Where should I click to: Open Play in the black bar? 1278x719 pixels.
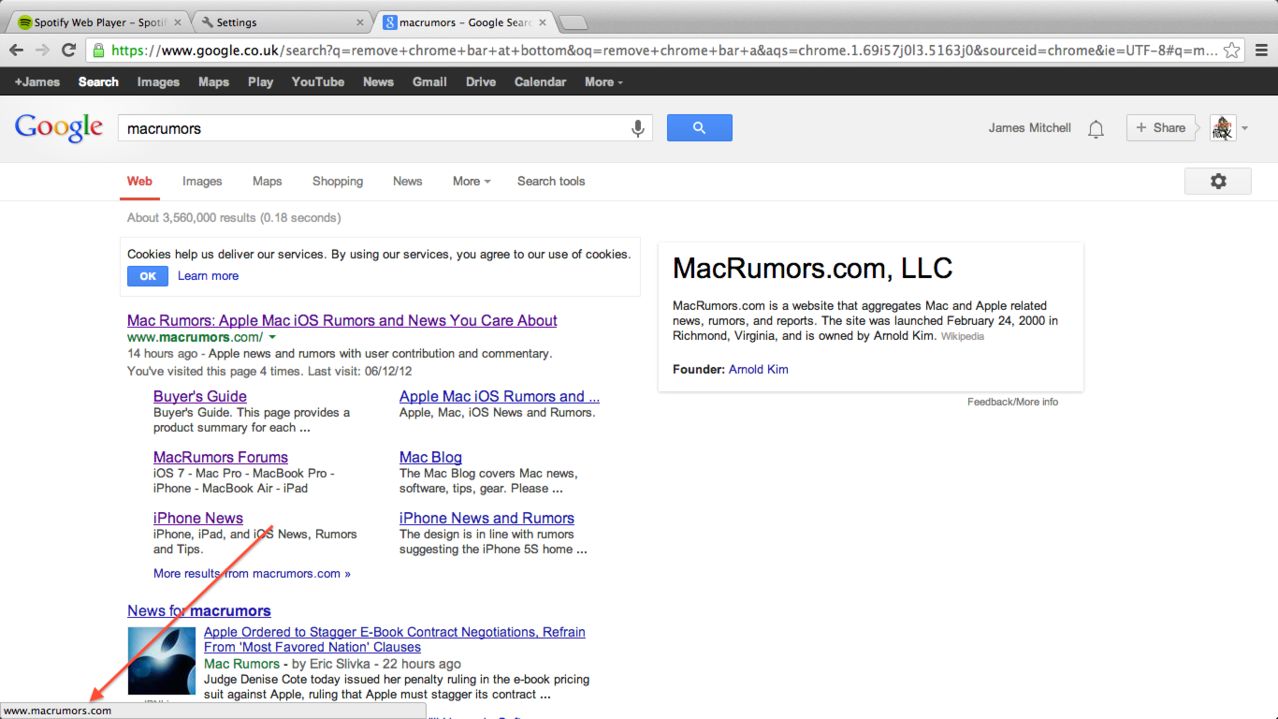[x=260, y=82]
